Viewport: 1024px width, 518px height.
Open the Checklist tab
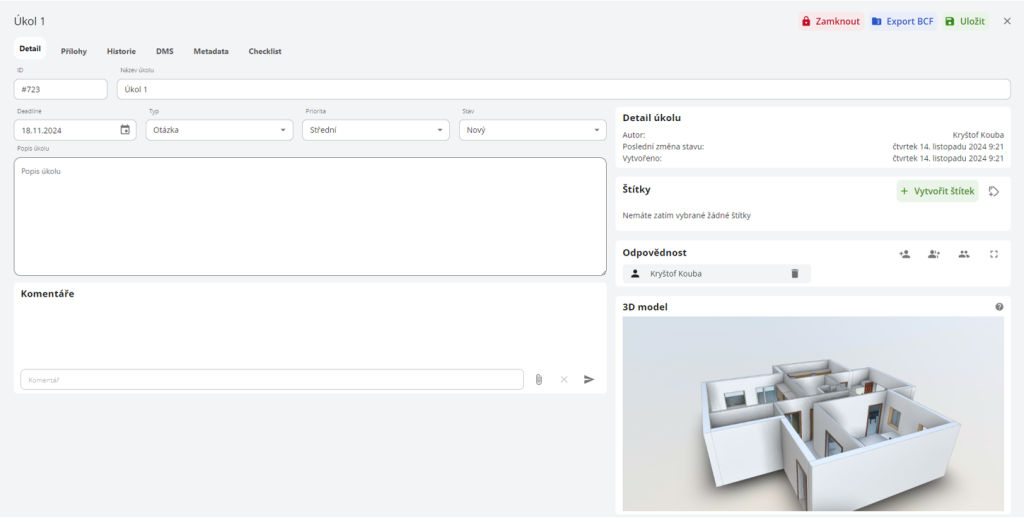[x=265, y=51]
